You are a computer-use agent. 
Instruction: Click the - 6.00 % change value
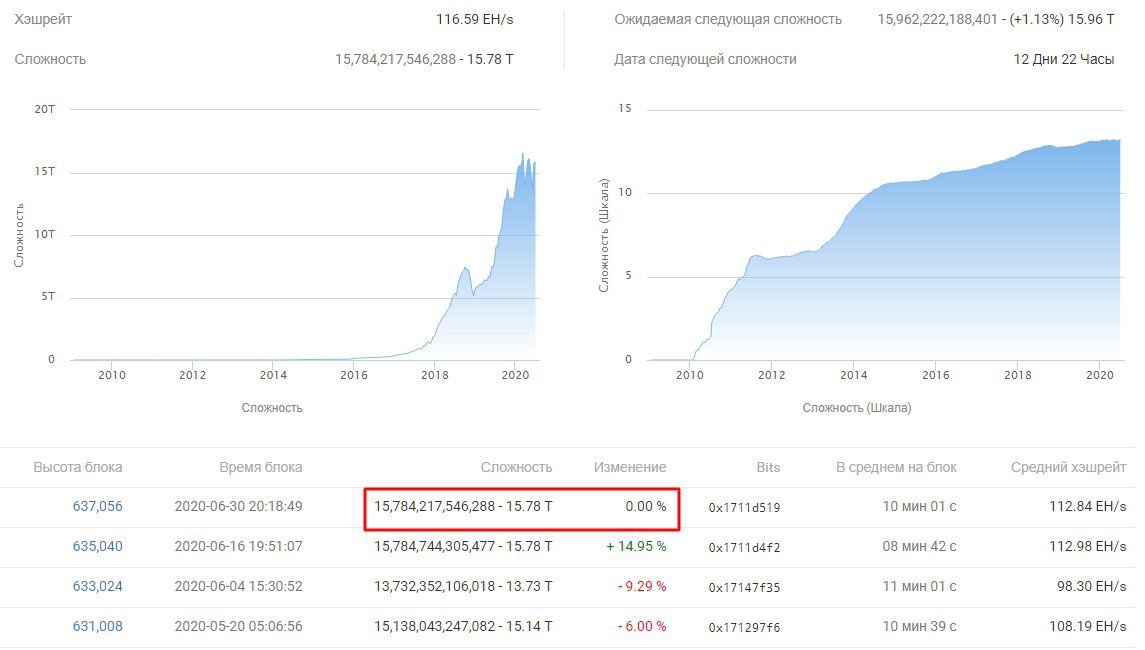(642, 627)
